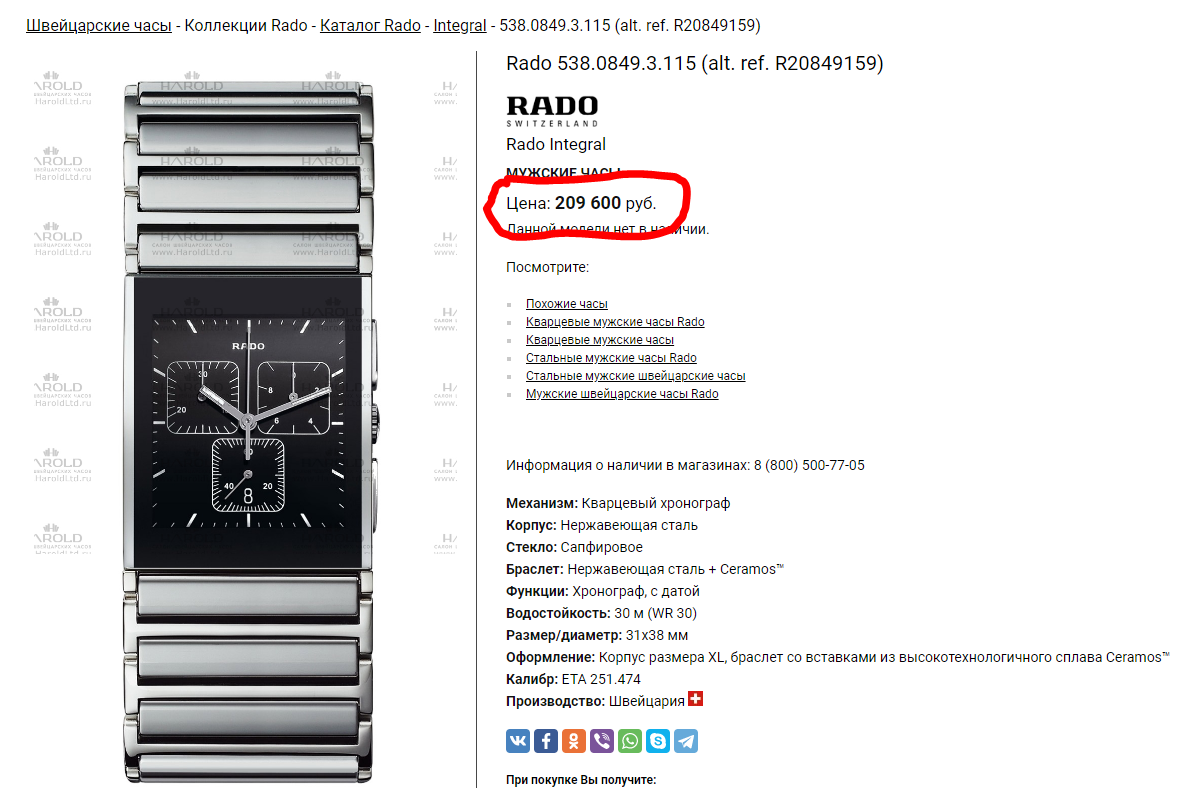Screen dimensions: 1186x788
Task: Open the Похожие часы link
Action: 567,303
